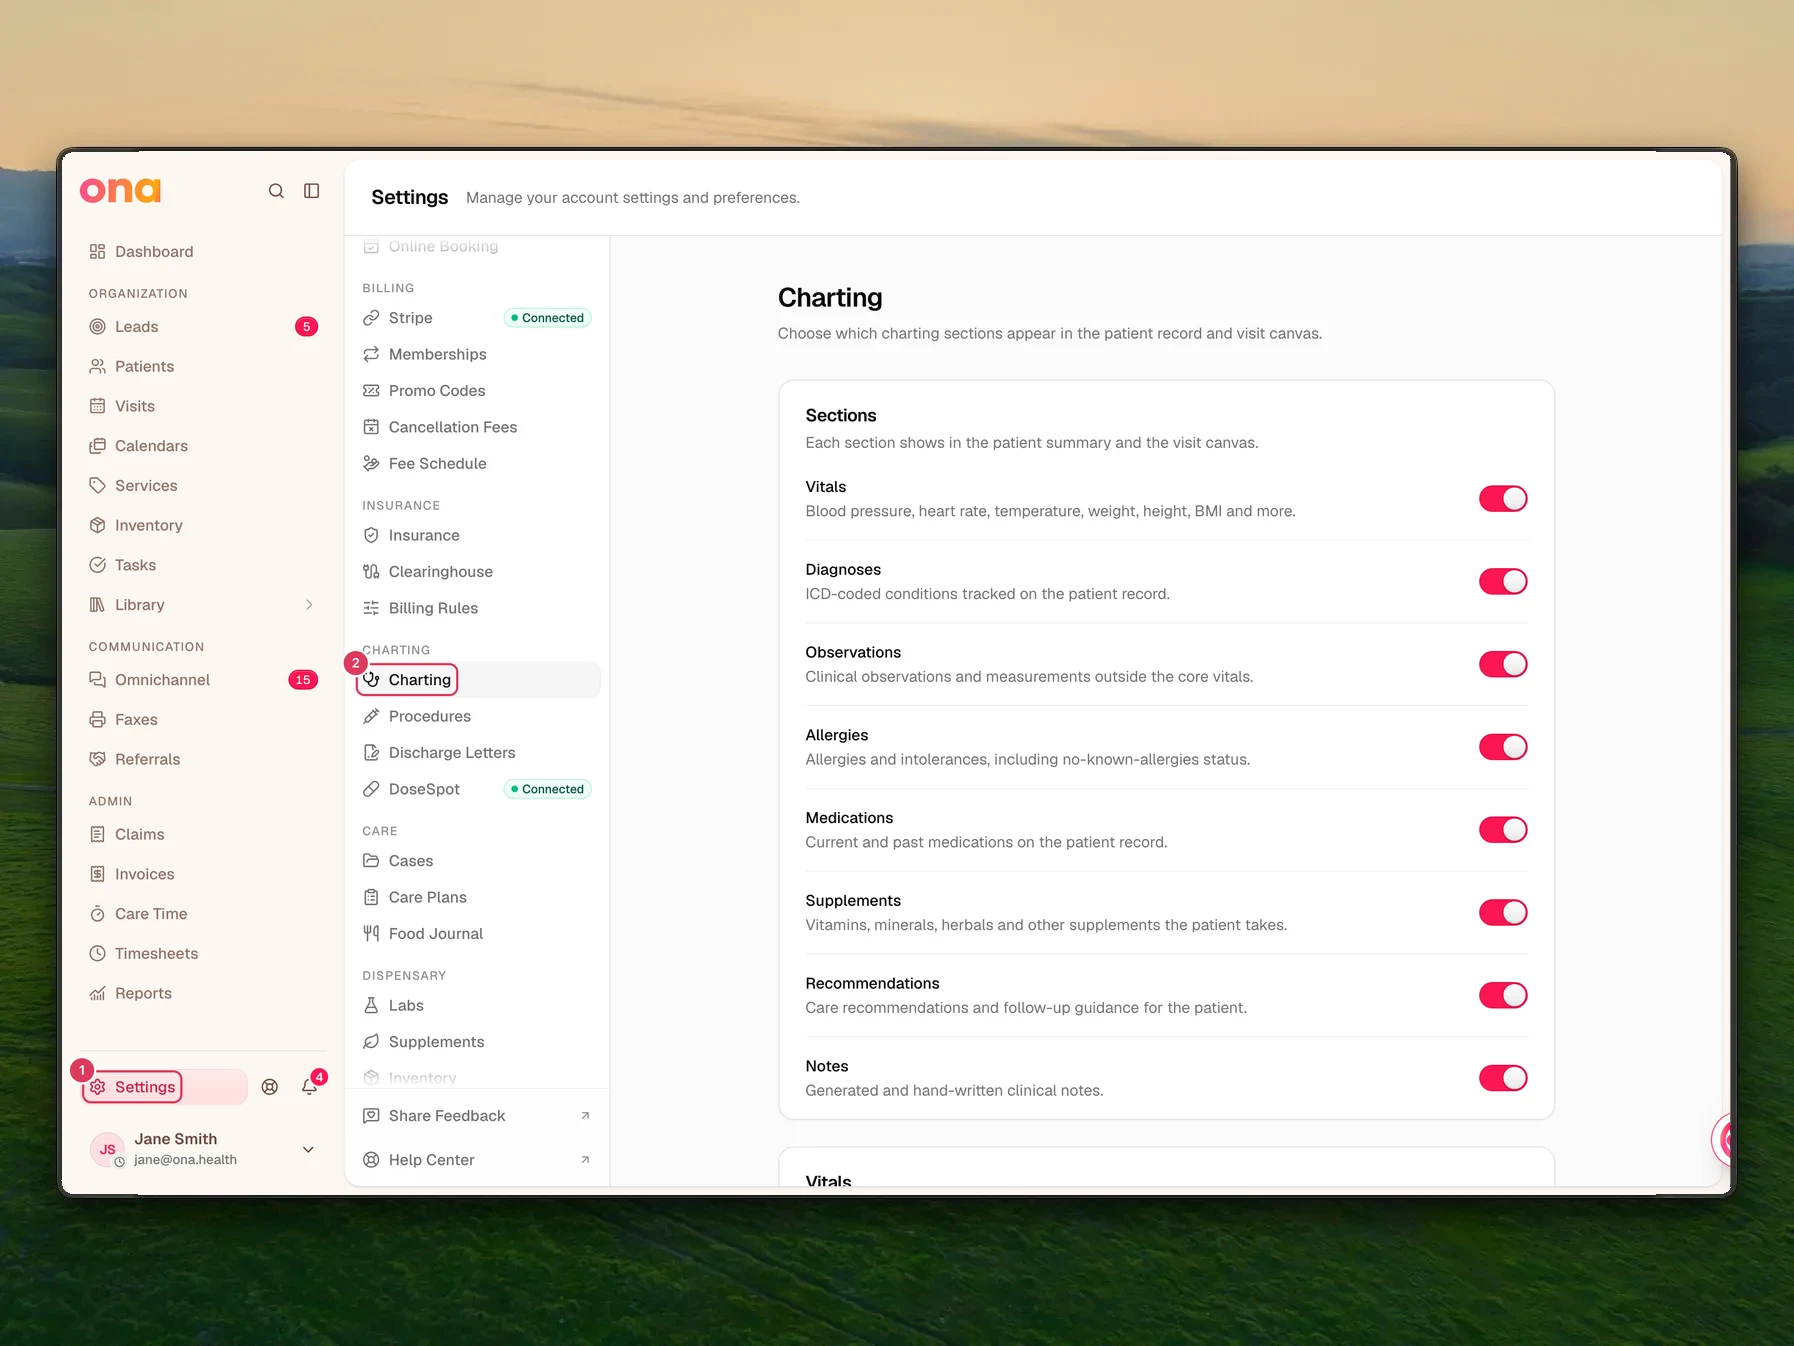This screenshot has height=1346, width=1794.
Task: Click the Billing Rules sliders icon
Action: point(371,608)
